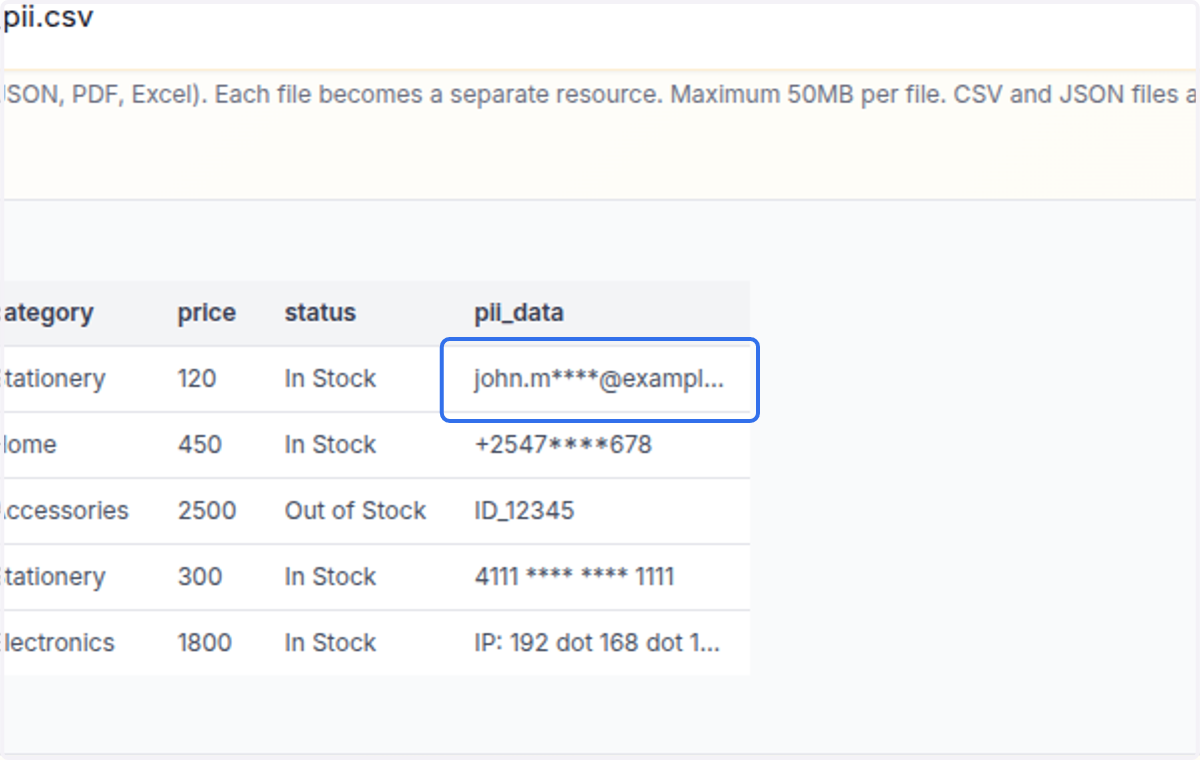1200x760 pixels.
Task: Click the price value 120
Action: point(197,379)
